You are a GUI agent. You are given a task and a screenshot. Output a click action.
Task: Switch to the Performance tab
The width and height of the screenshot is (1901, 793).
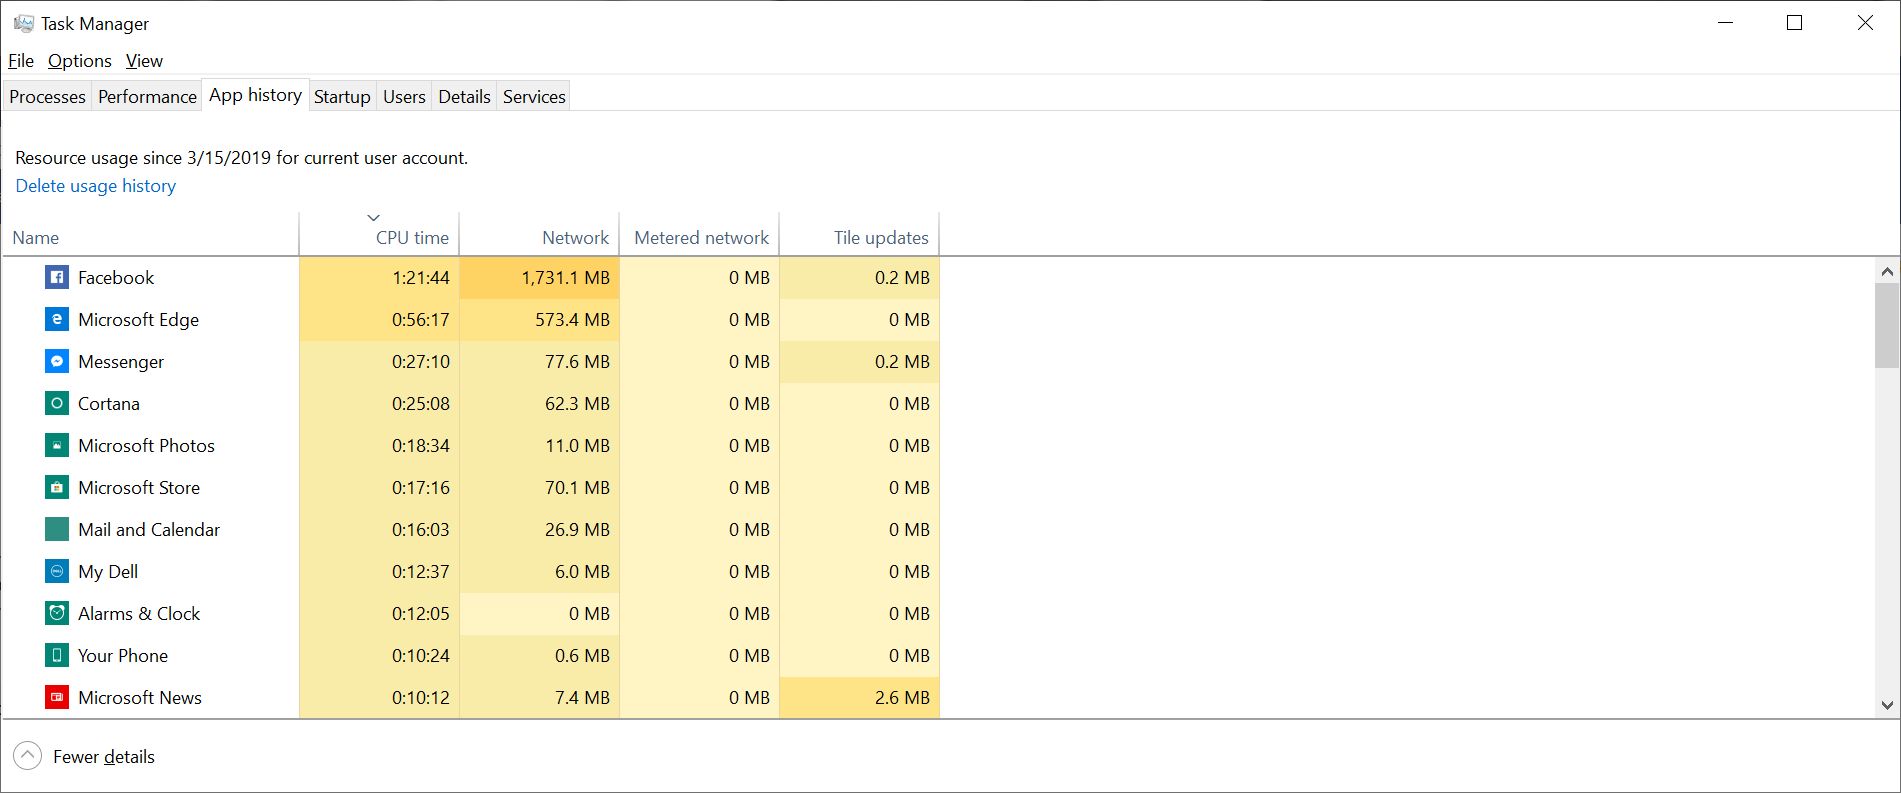coord(147,97)
